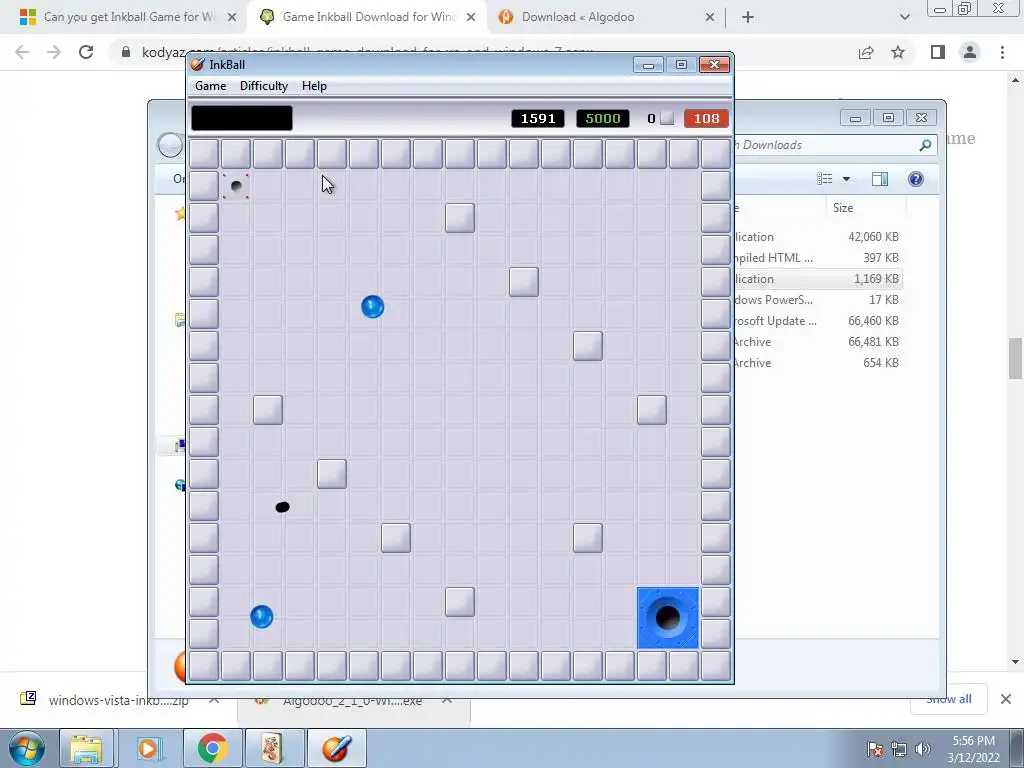The width and height of the screenshot is (1024, 768).
Task: Select the Archive sized 654 KB
Action: (816, 362)
